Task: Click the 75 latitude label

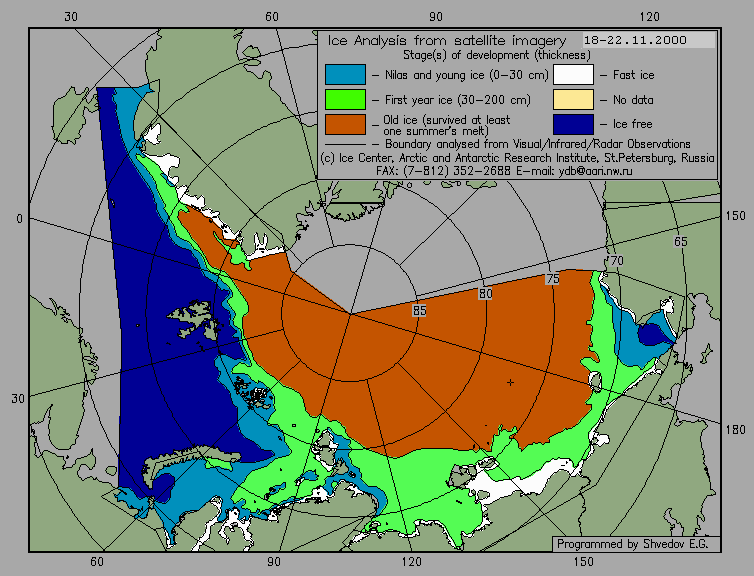Action: [x=553, y=279]
